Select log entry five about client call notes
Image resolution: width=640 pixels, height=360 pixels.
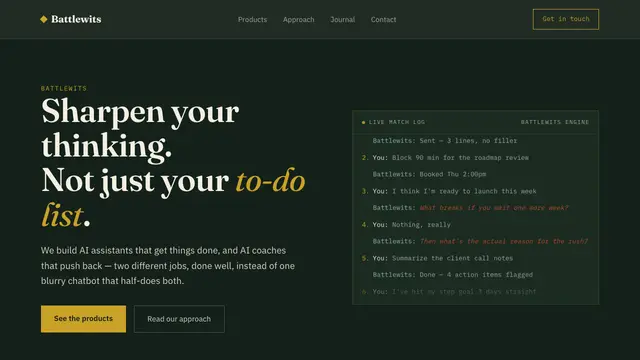tap(437, 258)
